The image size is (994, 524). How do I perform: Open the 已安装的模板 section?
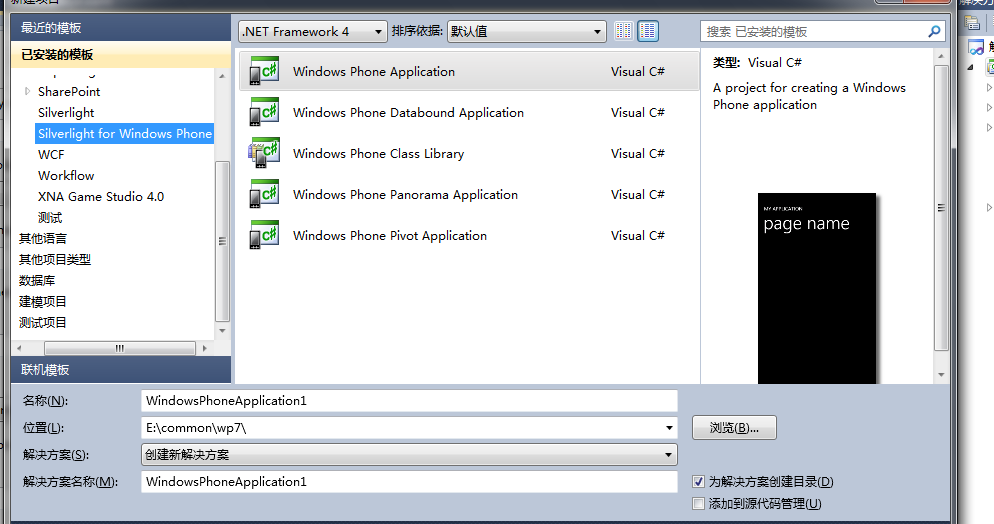(x=120, y=54)
